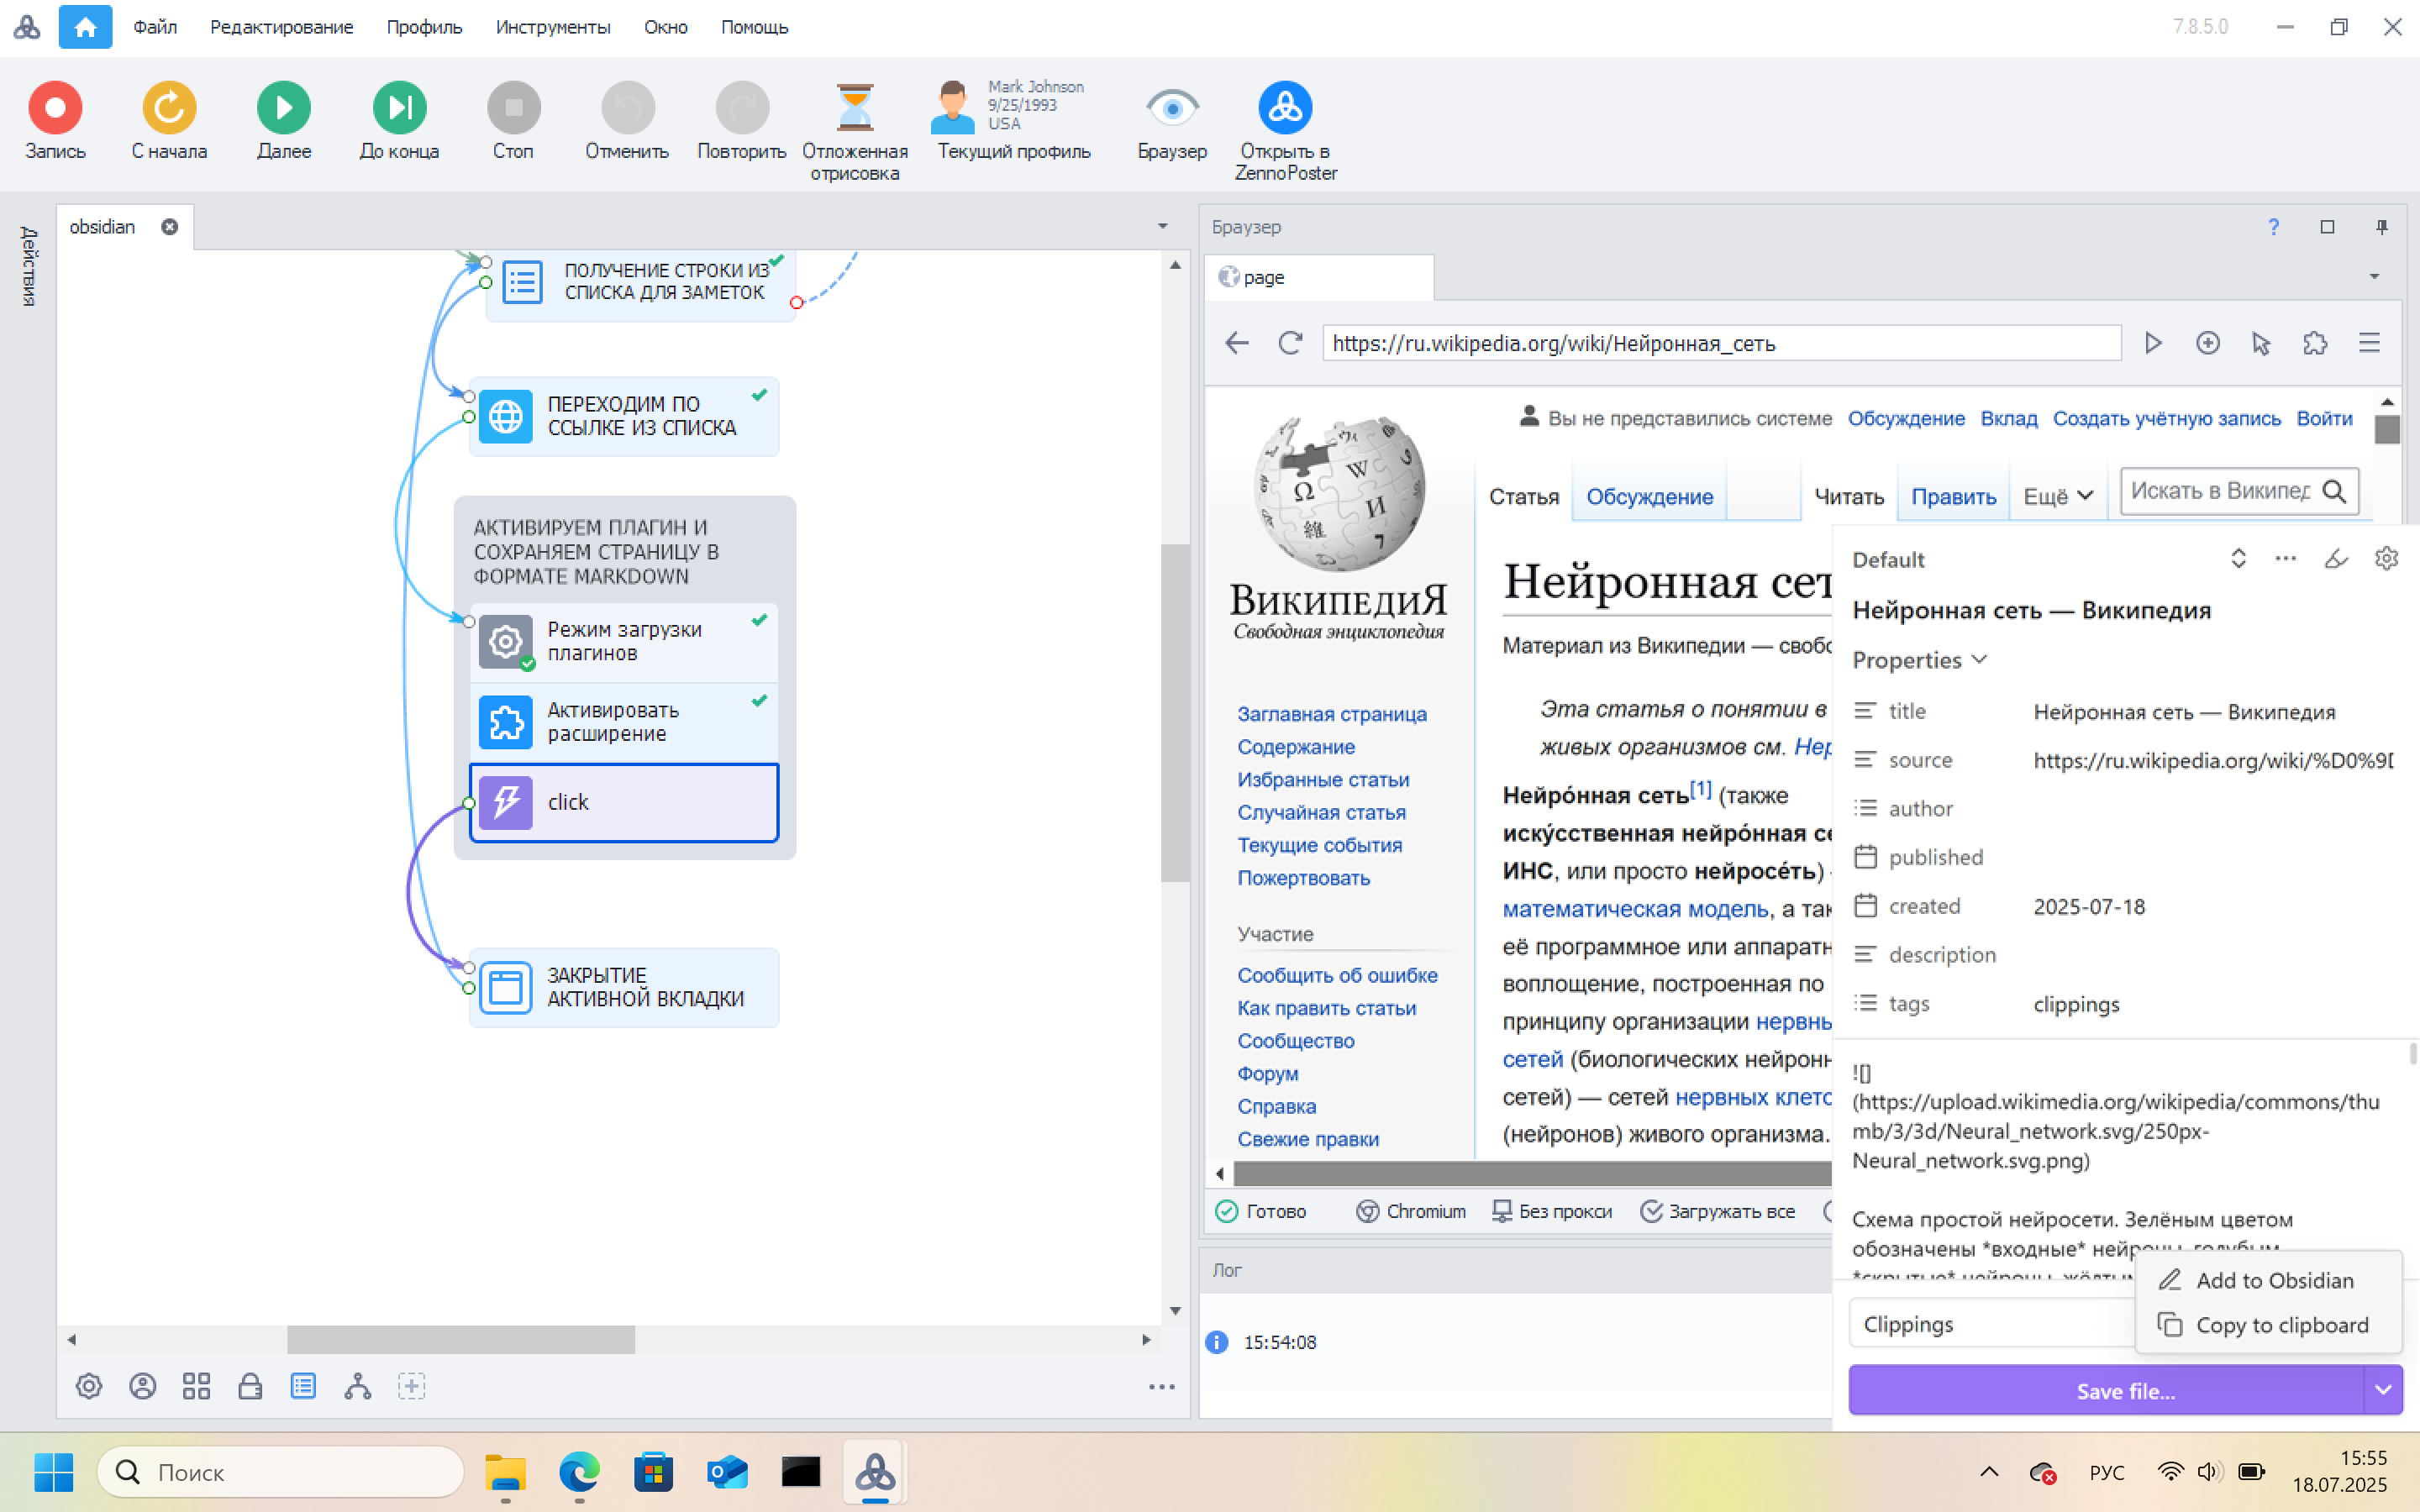Select the Переходим по ссылке из списка block
This screenshot has width=2420, height=1512.
pyautogui.click(x=624, y=416)
